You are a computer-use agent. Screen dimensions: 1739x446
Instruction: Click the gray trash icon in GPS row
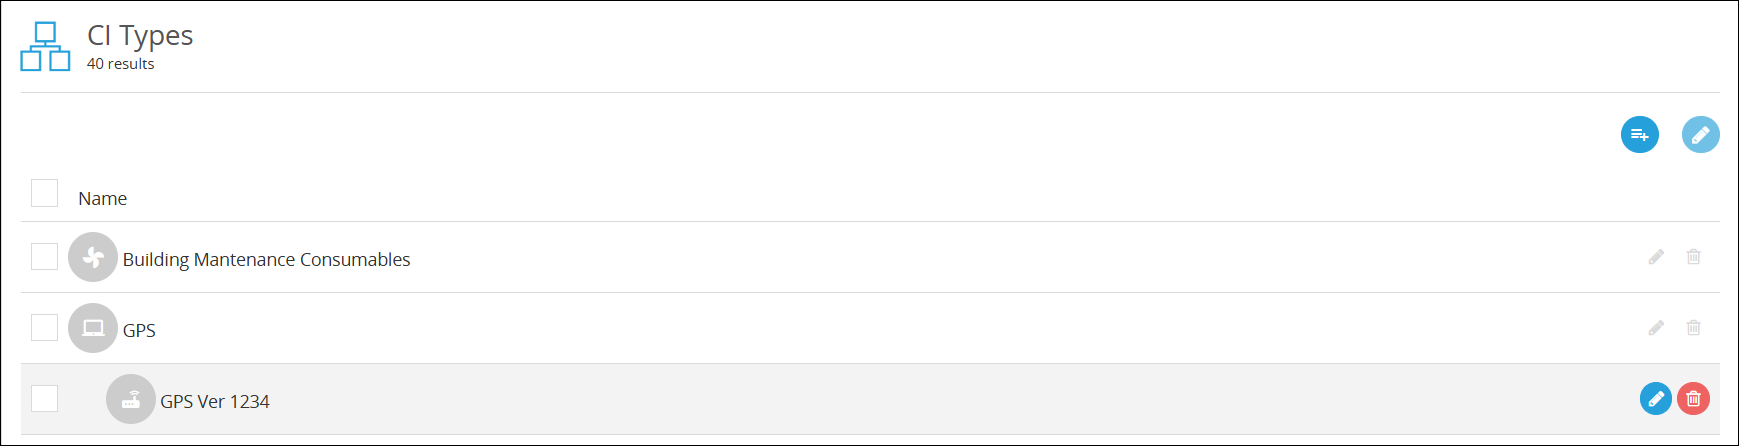pyautogui.click(x=1694, y=328)
